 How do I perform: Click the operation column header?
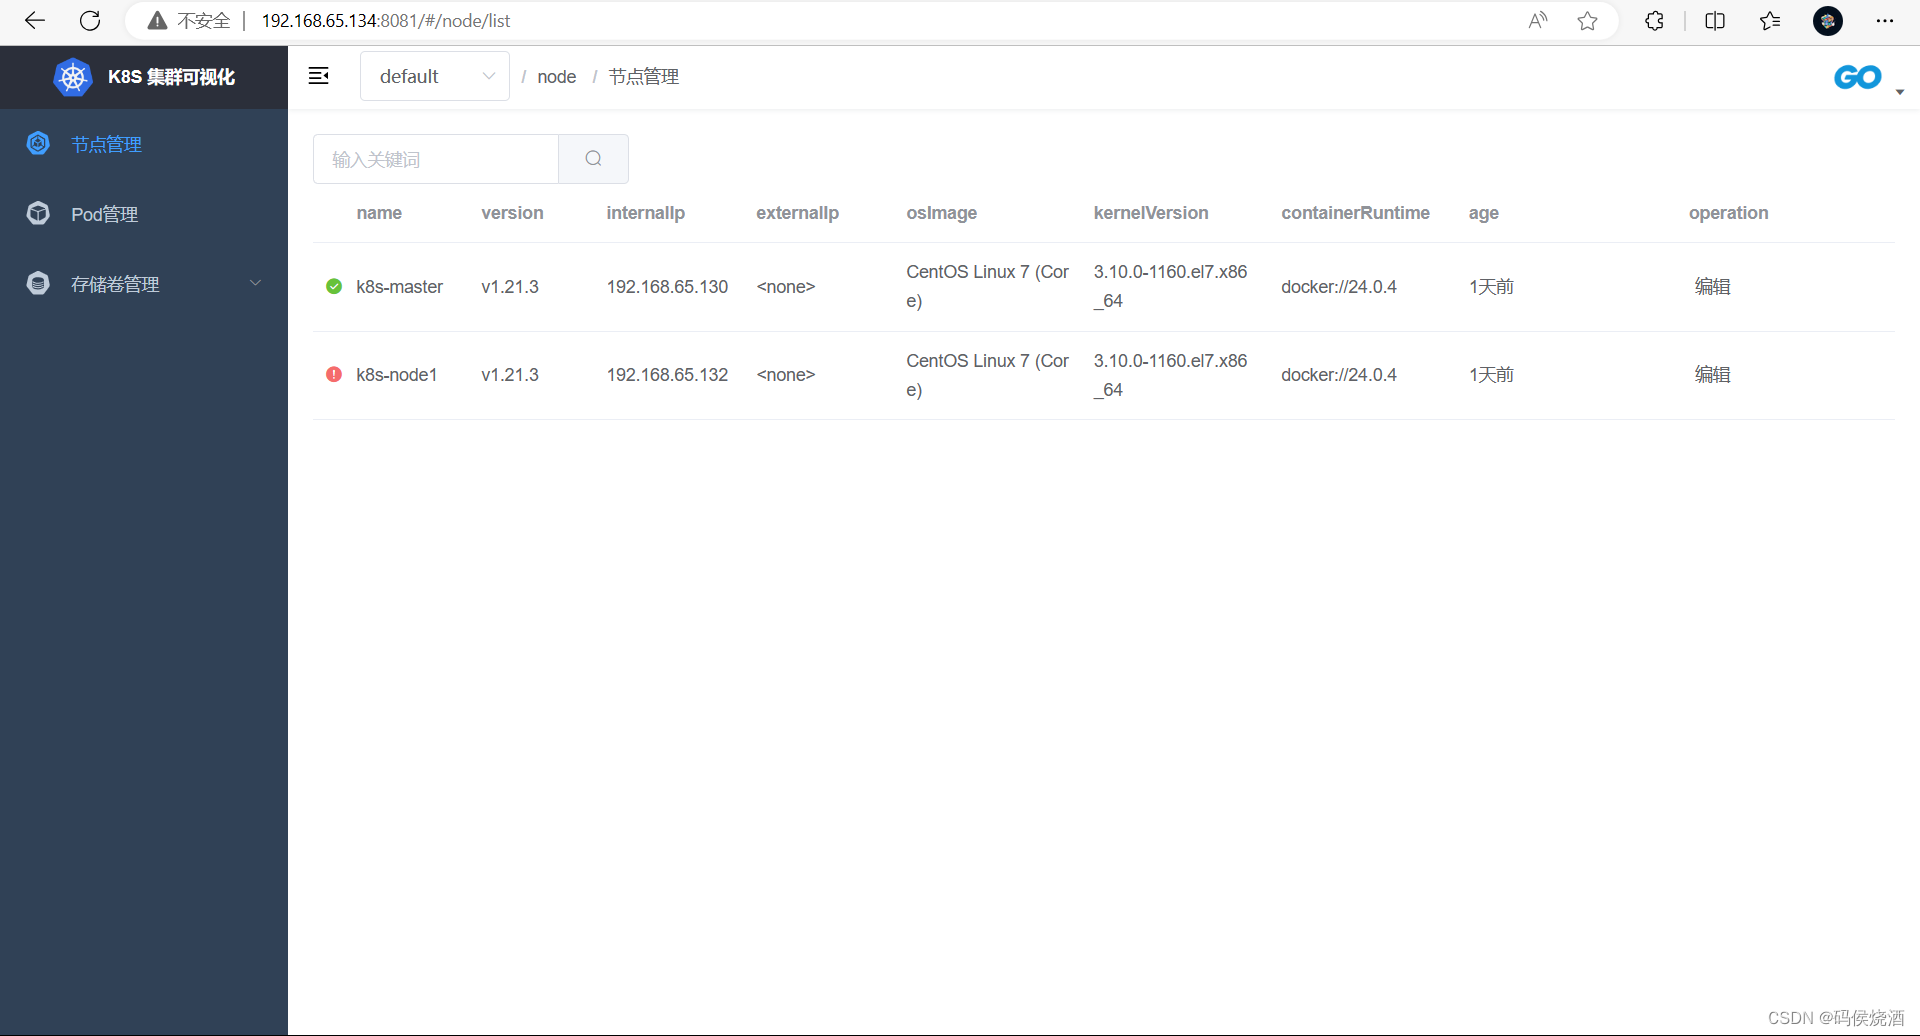pyautogui.click(x=1728, y=213)
